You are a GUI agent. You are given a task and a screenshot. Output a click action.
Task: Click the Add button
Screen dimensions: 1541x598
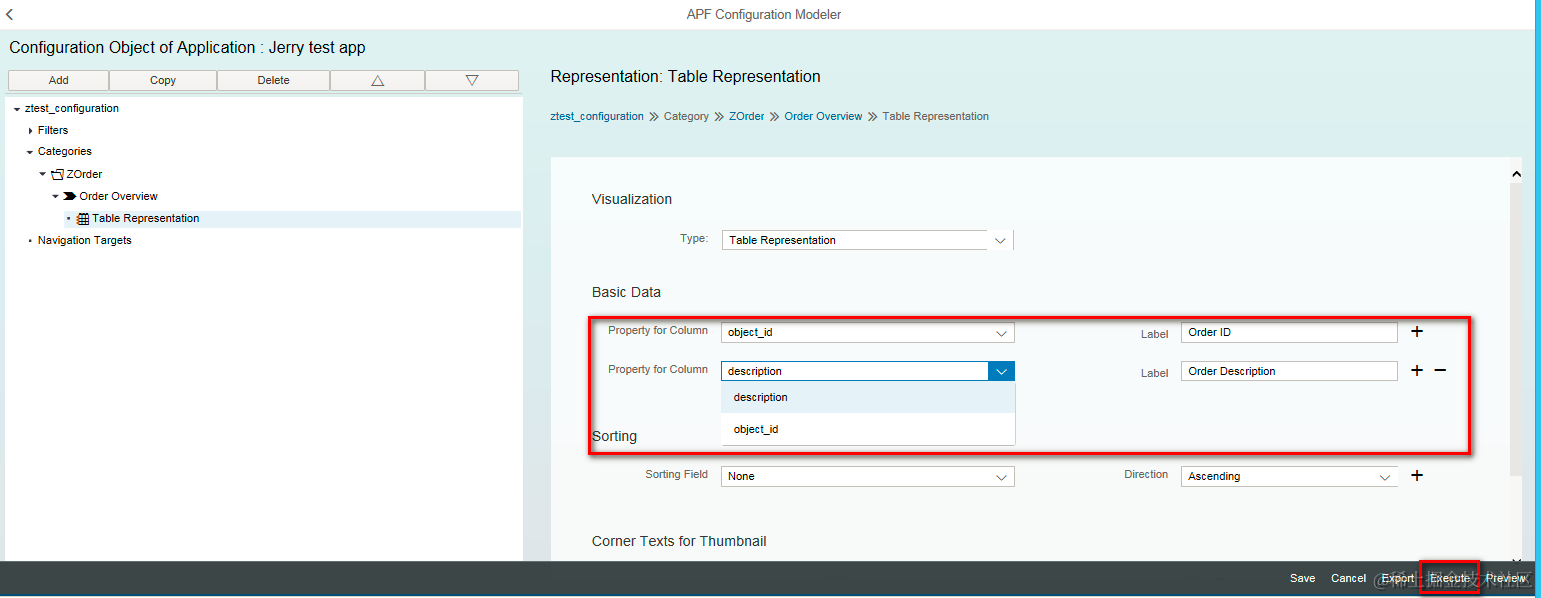tap(58, 80)
